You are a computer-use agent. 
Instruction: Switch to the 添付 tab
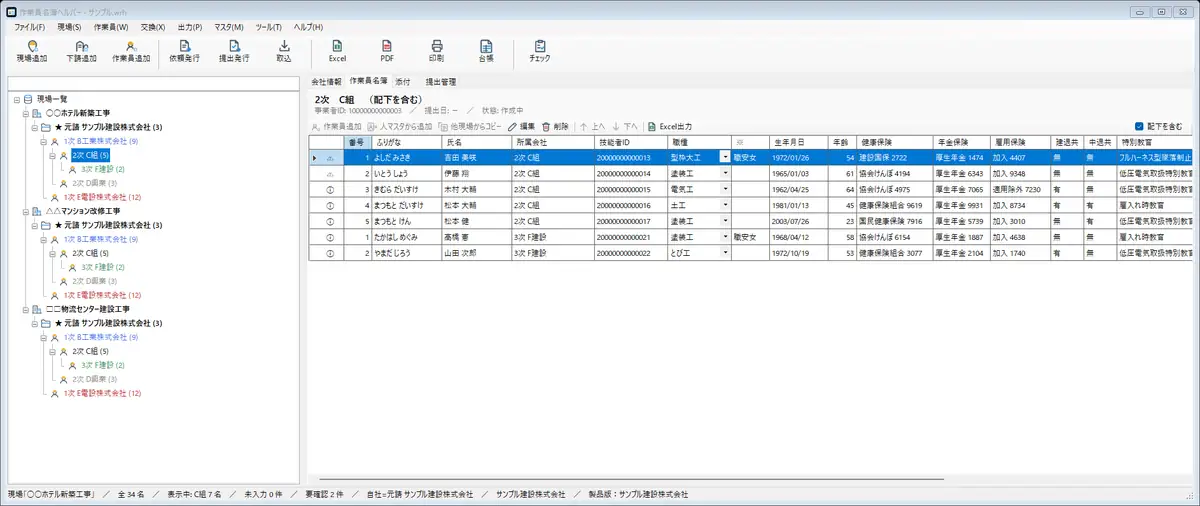click(403, 81)
